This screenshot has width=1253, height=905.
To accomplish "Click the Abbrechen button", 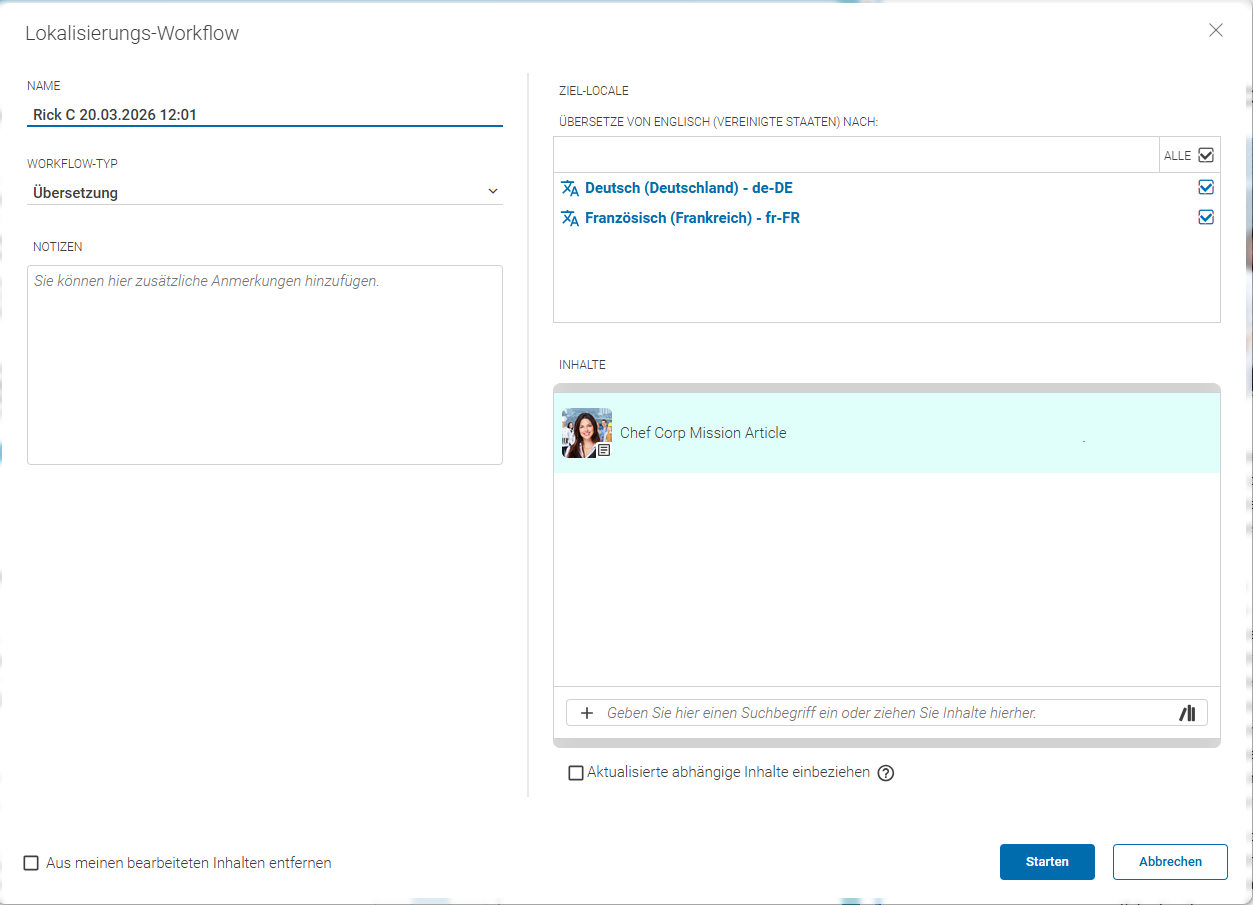I will click(x=1170, y=862).
